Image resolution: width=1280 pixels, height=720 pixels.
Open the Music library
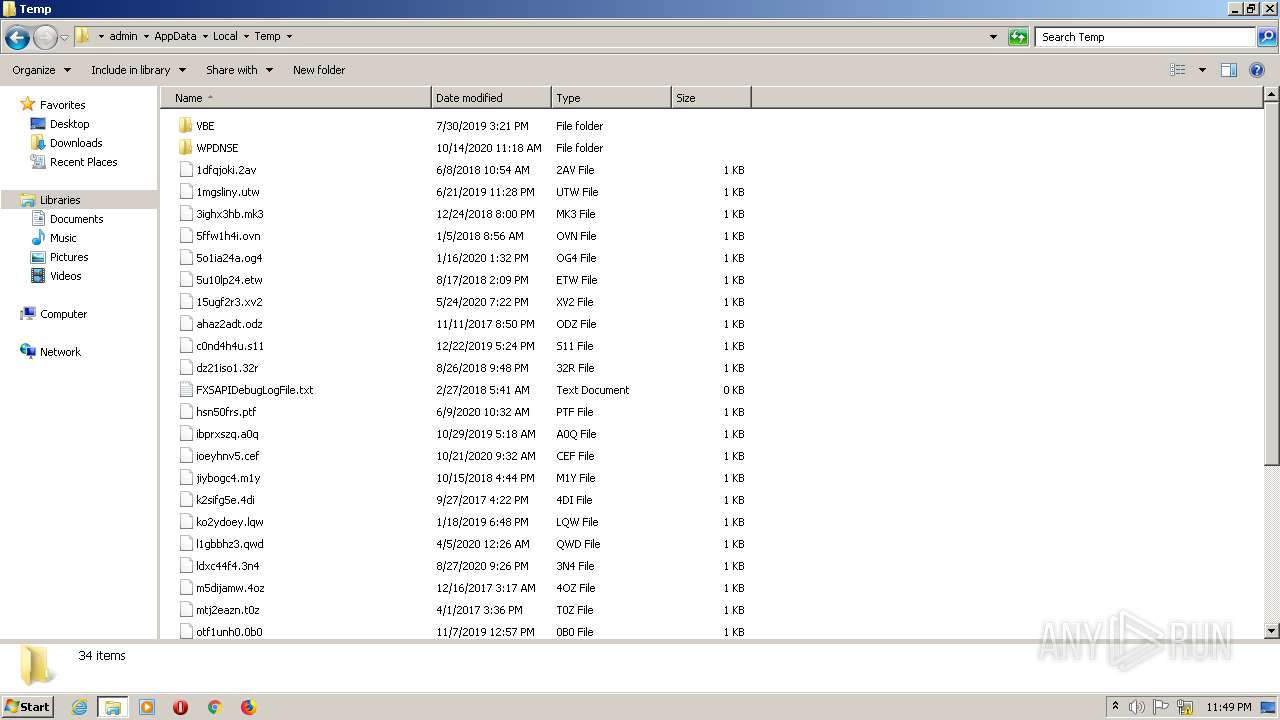point(63,238)
